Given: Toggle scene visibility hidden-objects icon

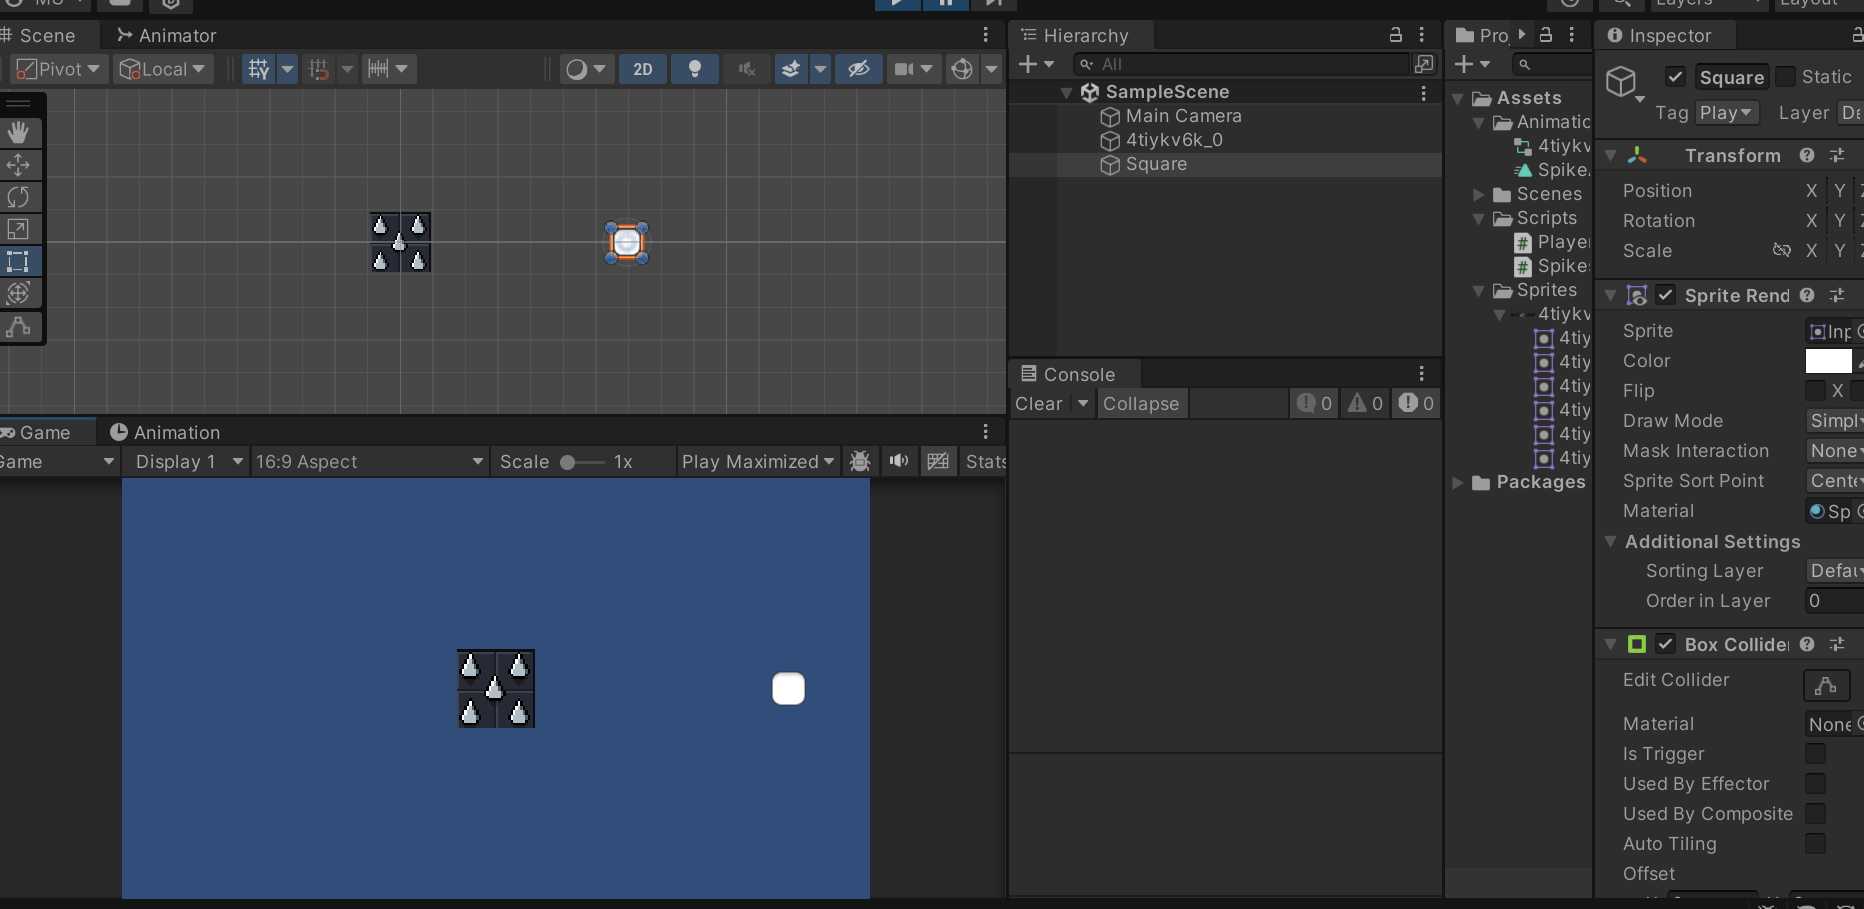Looking at the screenshot, I should (x=858, y=69).
